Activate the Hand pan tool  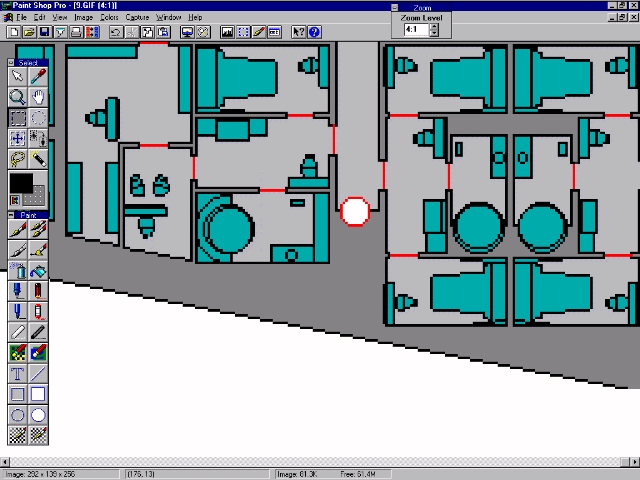[38, 97]
